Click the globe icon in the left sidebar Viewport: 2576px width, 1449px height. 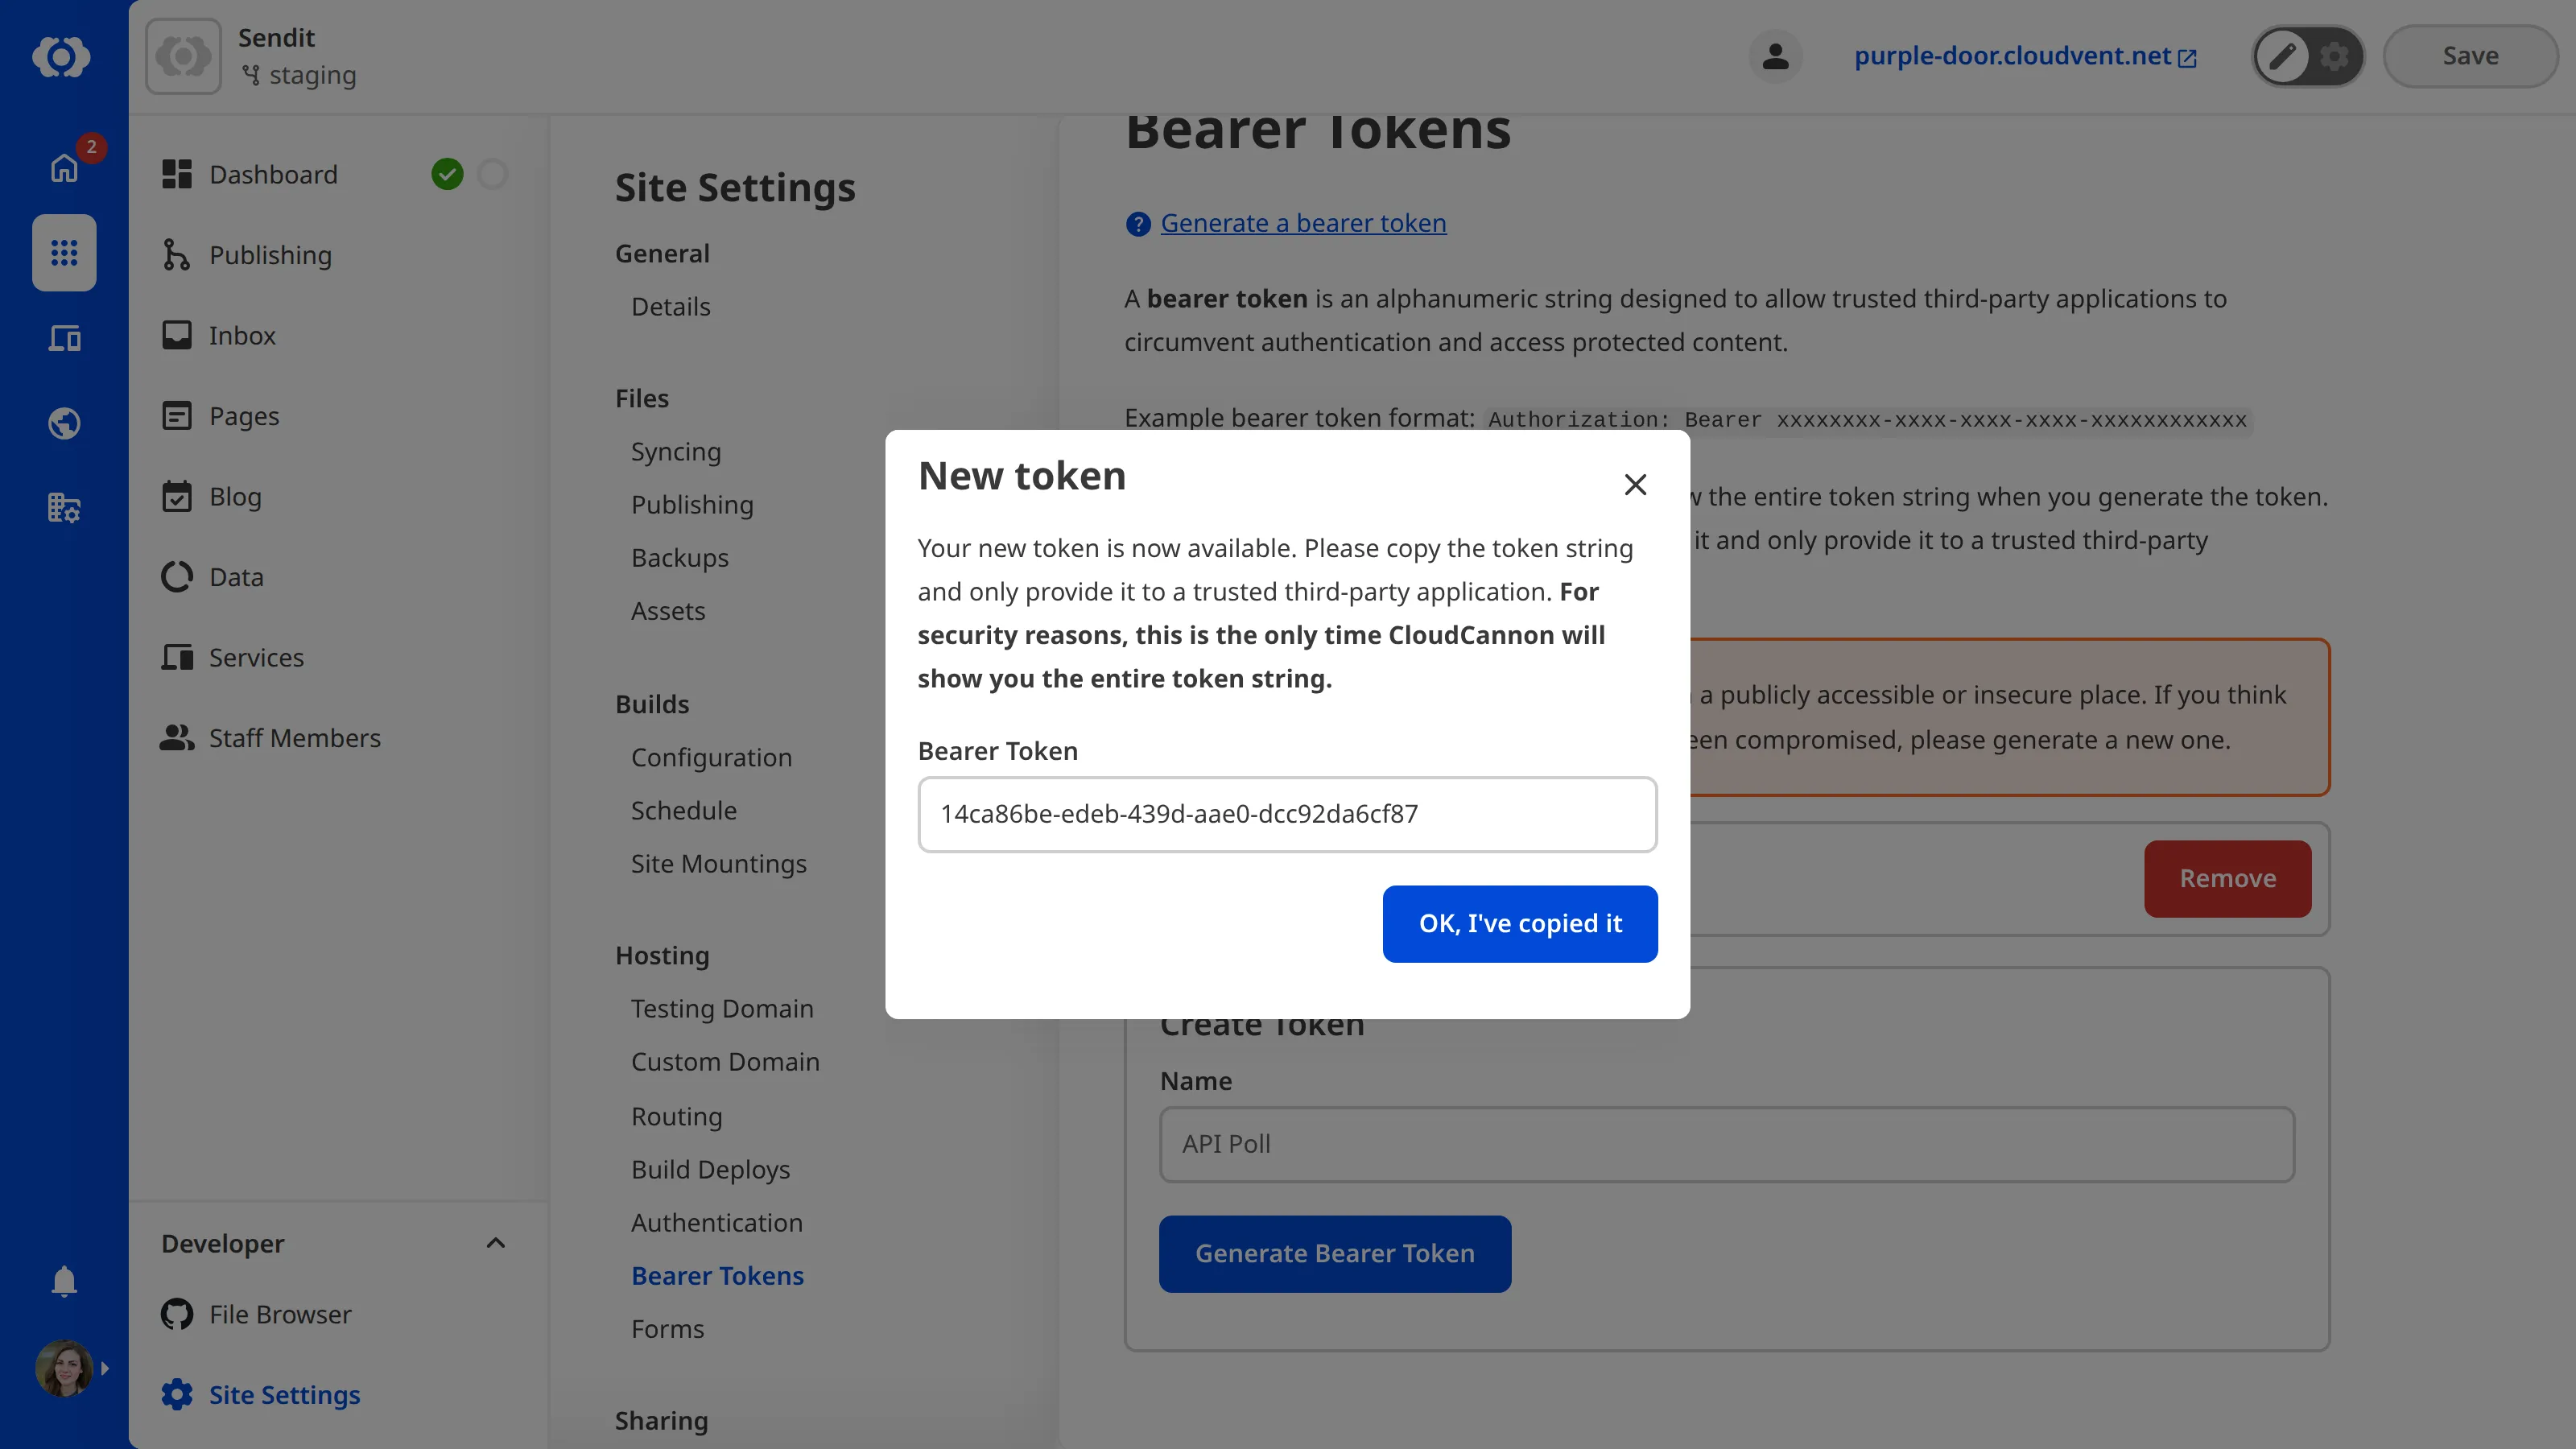[x=63, y=423]
